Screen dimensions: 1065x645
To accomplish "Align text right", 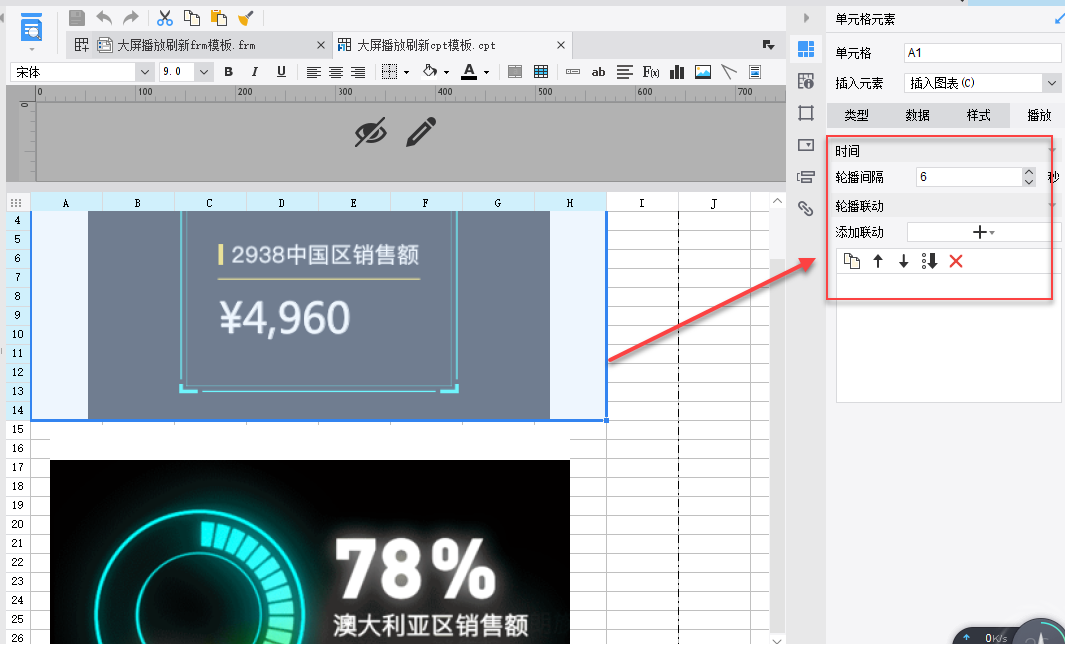I will click(358, 72).
